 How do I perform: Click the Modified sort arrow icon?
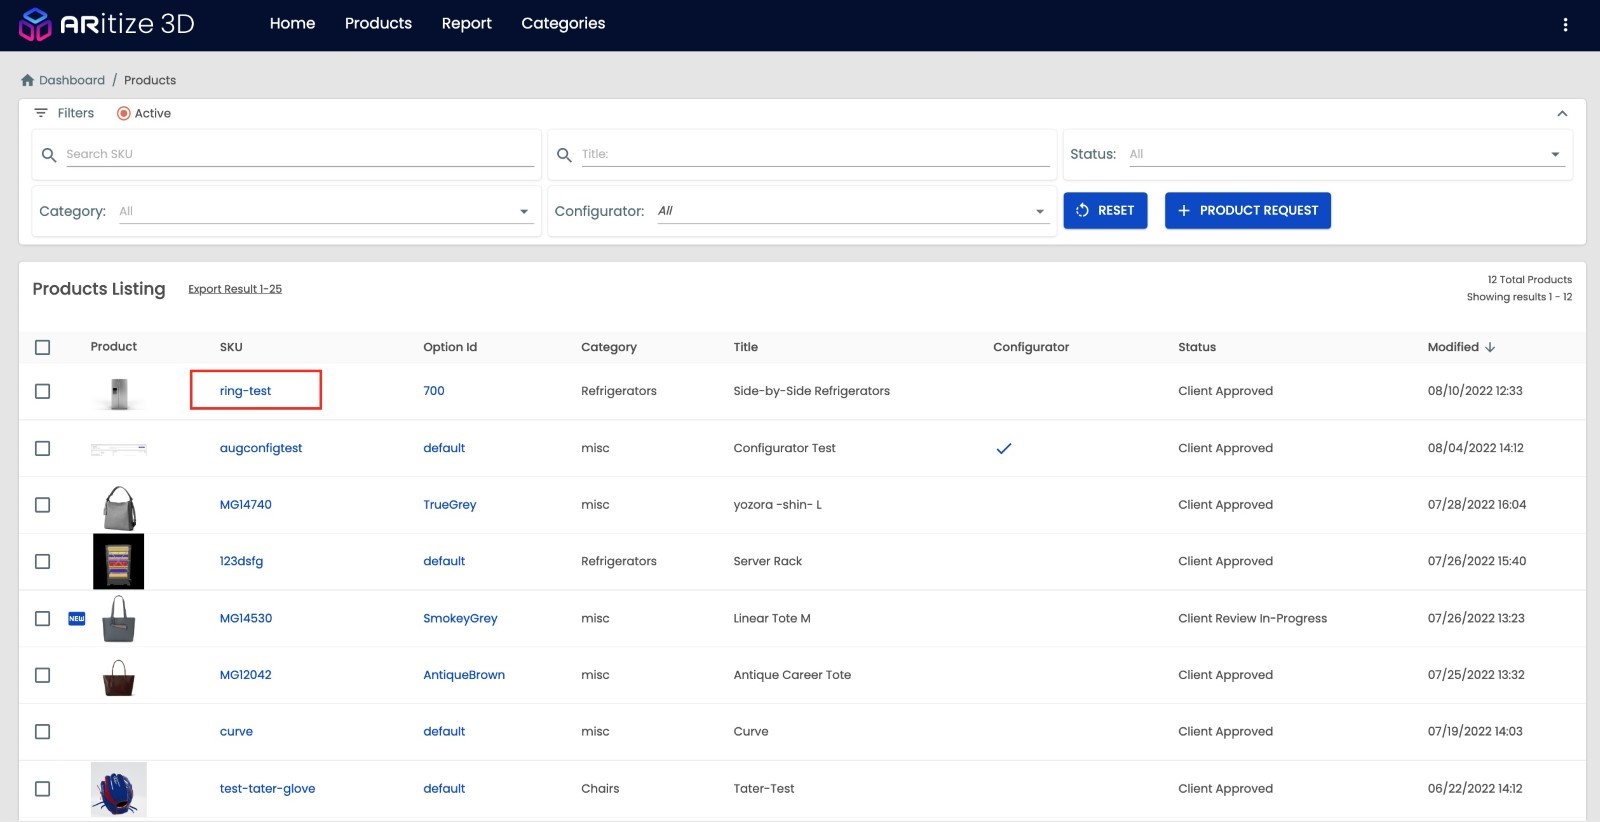1490,347
